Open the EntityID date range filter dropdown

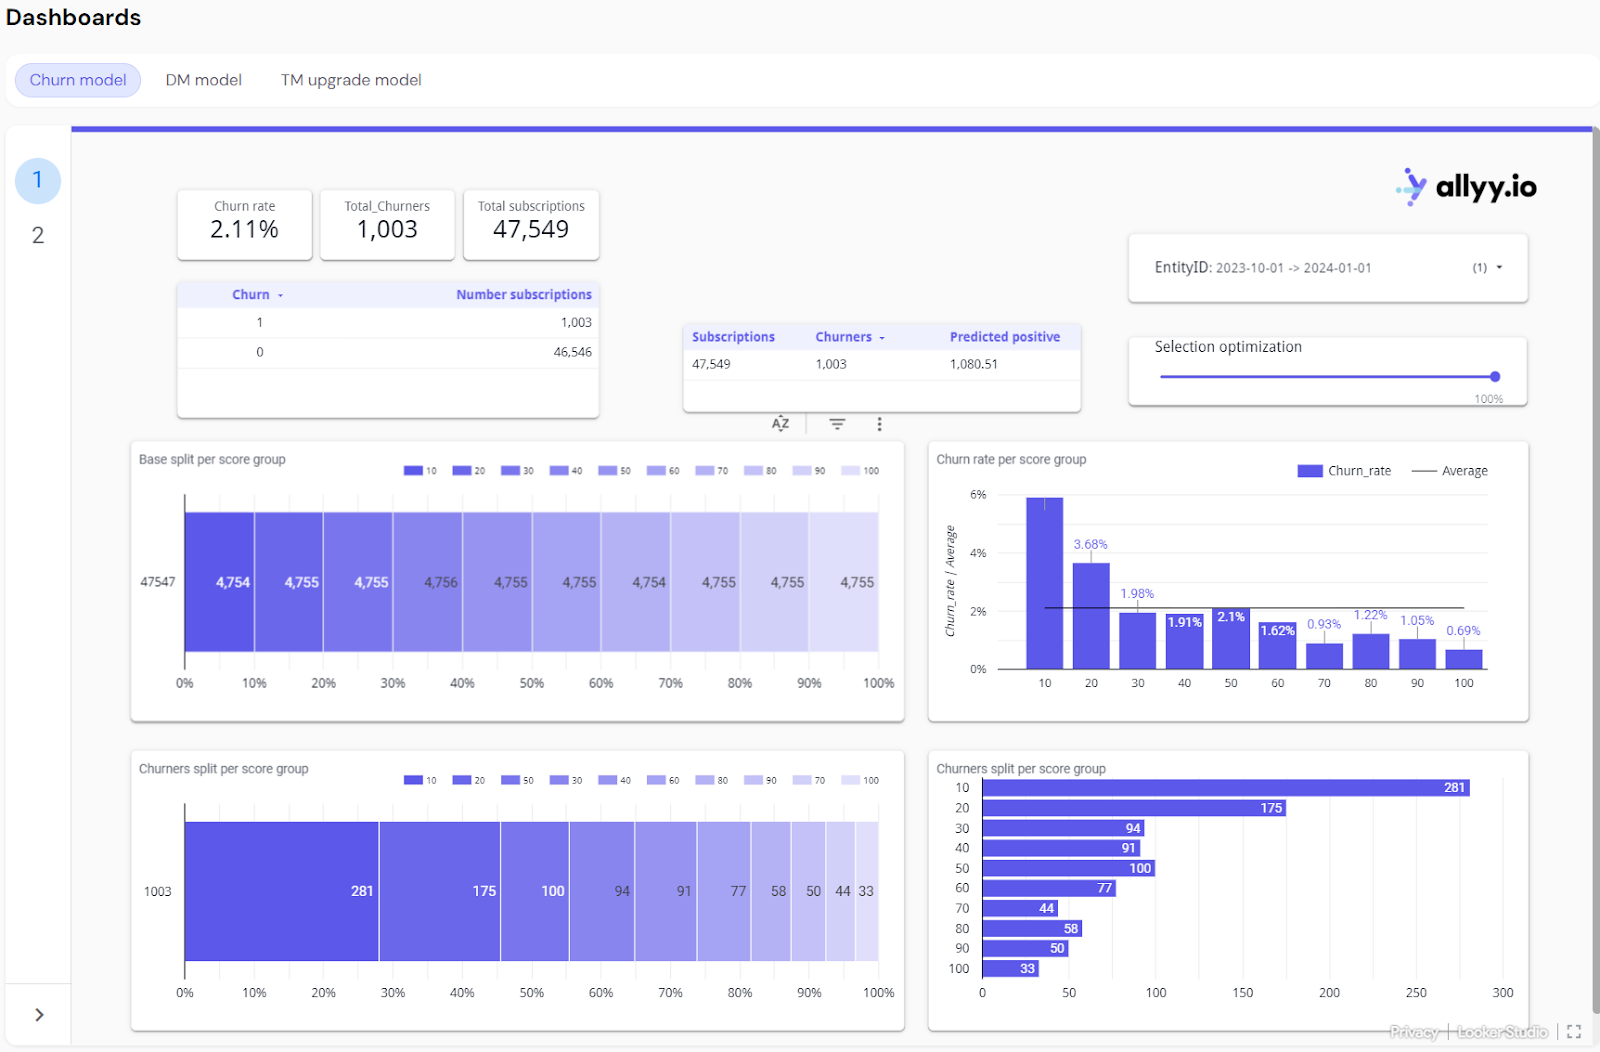click(1497, 267)
